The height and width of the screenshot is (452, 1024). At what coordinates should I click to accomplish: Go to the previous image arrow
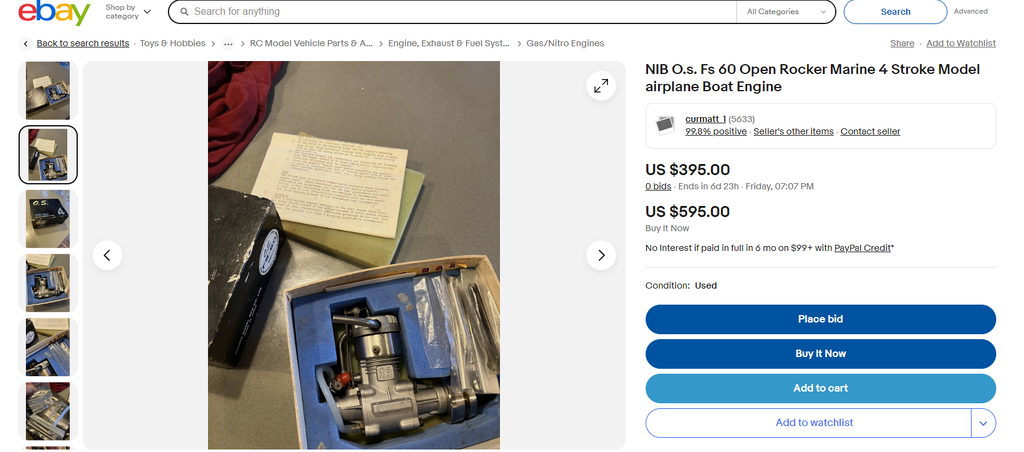pyautogui.click(x=107, y=255)
